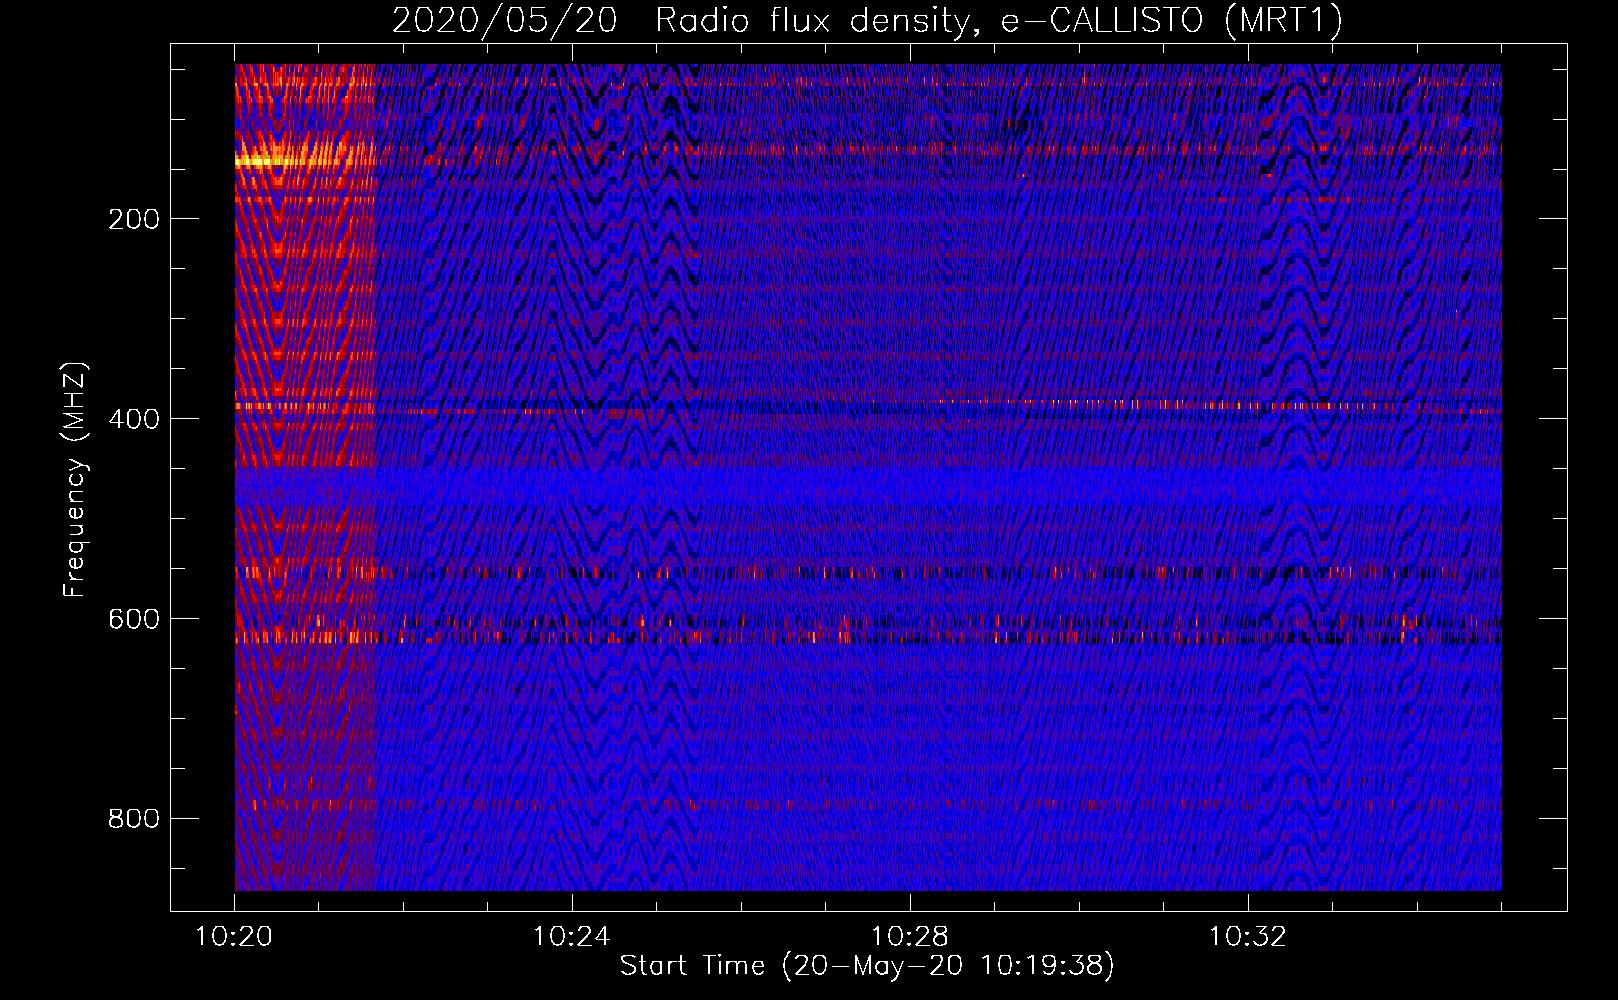This screenshot has height=1000, width=1618.
Task: Click the 800 frequency tick label
Action: (134, 819)
